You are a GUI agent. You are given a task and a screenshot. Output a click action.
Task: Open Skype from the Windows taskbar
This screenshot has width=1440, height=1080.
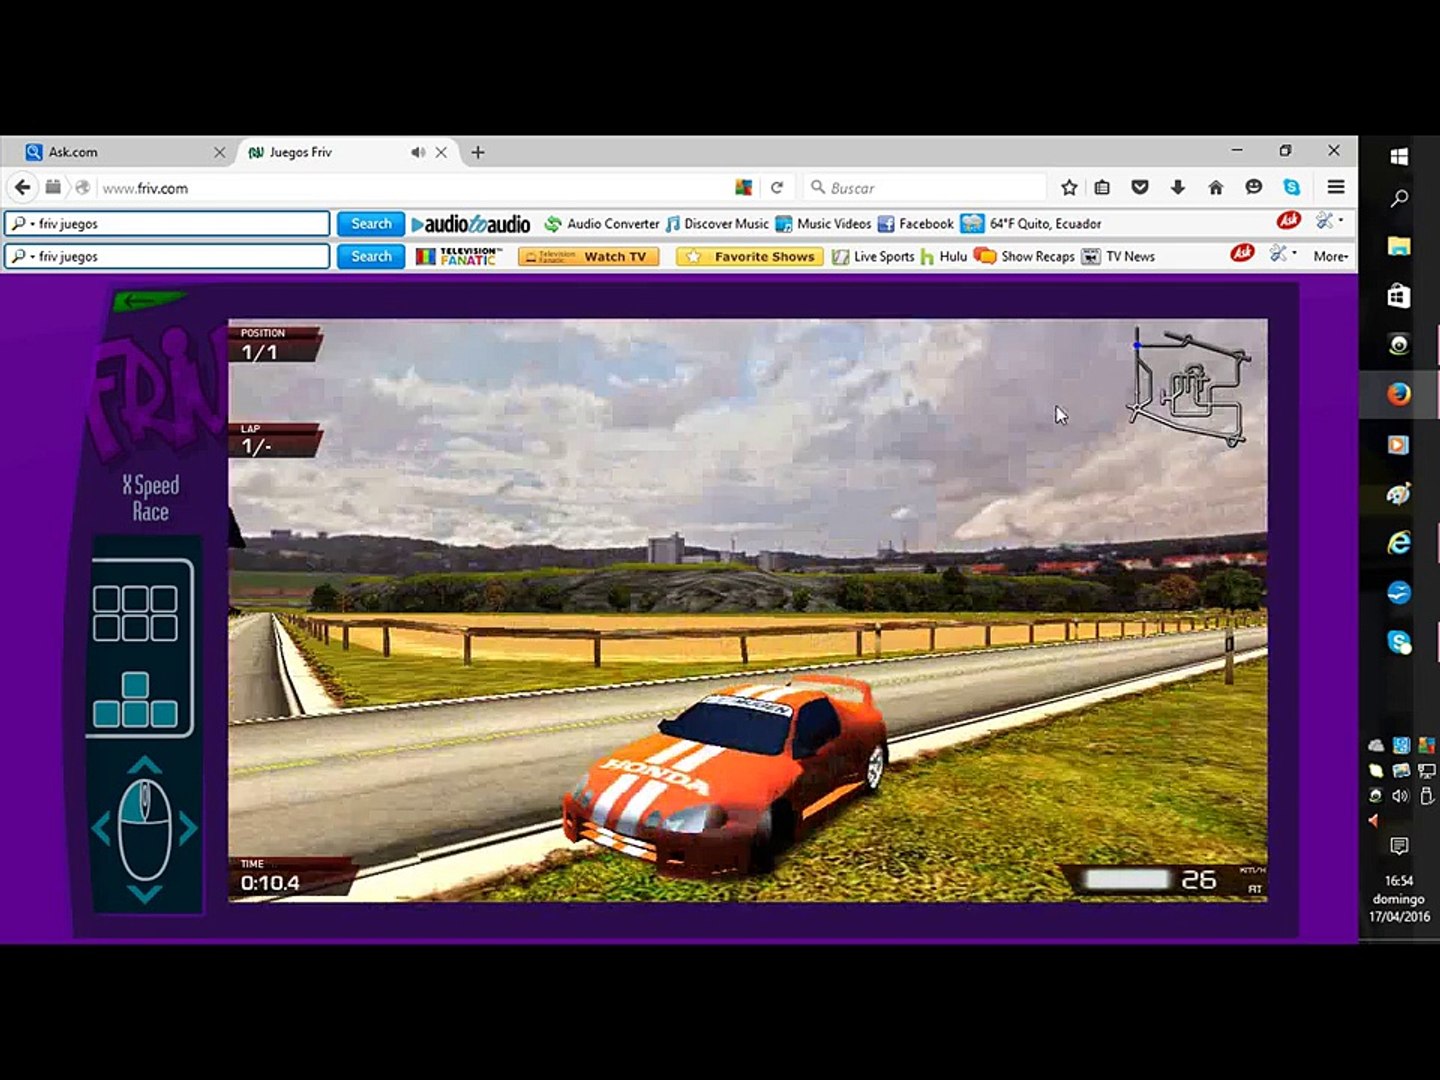coord(1399,641)
